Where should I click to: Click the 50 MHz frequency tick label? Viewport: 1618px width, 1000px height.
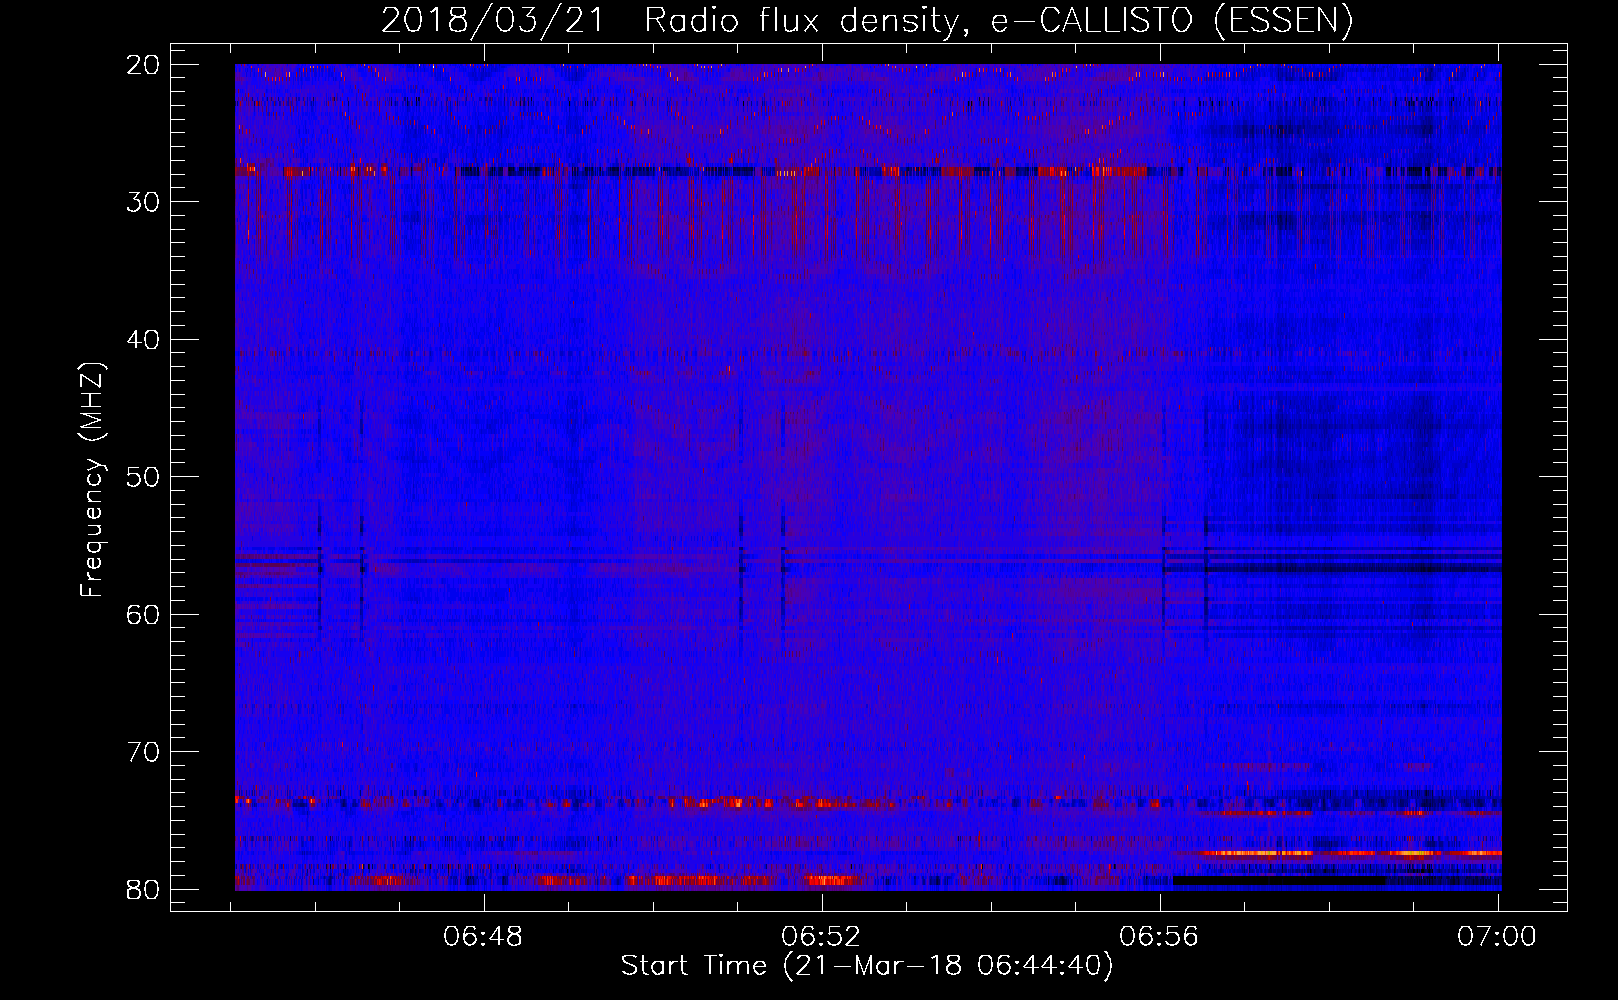144,477
